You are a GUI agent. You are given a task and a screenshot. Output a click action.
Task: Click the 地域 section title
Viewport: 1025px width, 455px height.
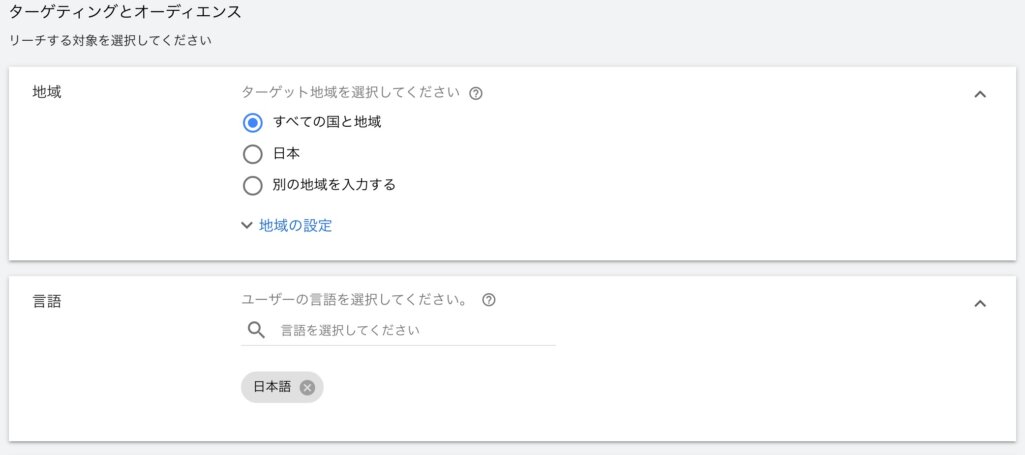pyautogui.click(x=48, y=93)
